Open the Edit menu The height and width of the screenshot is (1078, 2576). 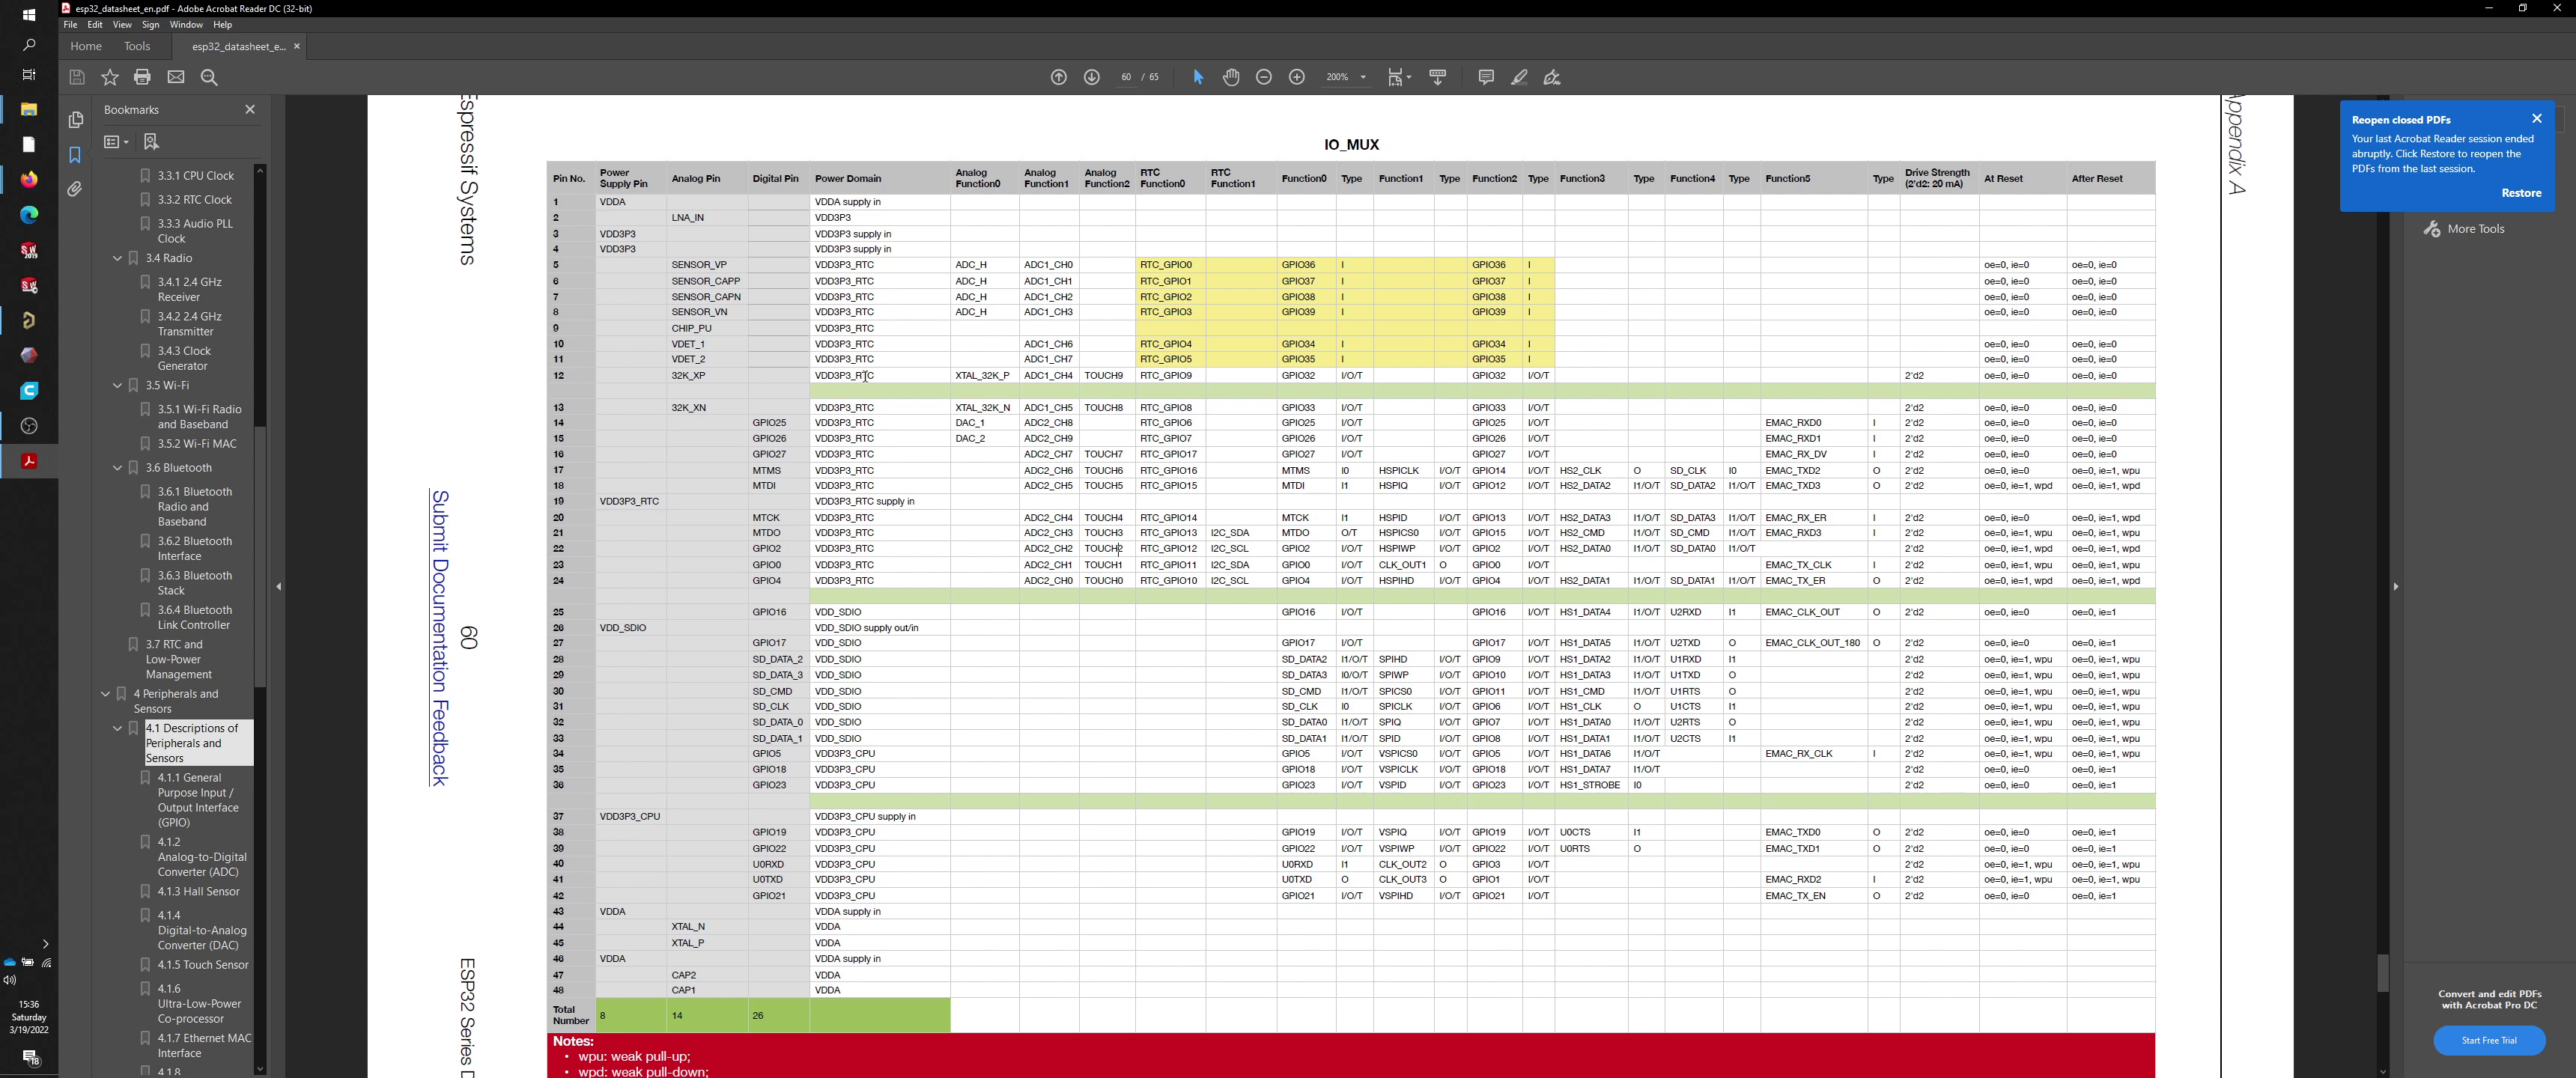95,25
